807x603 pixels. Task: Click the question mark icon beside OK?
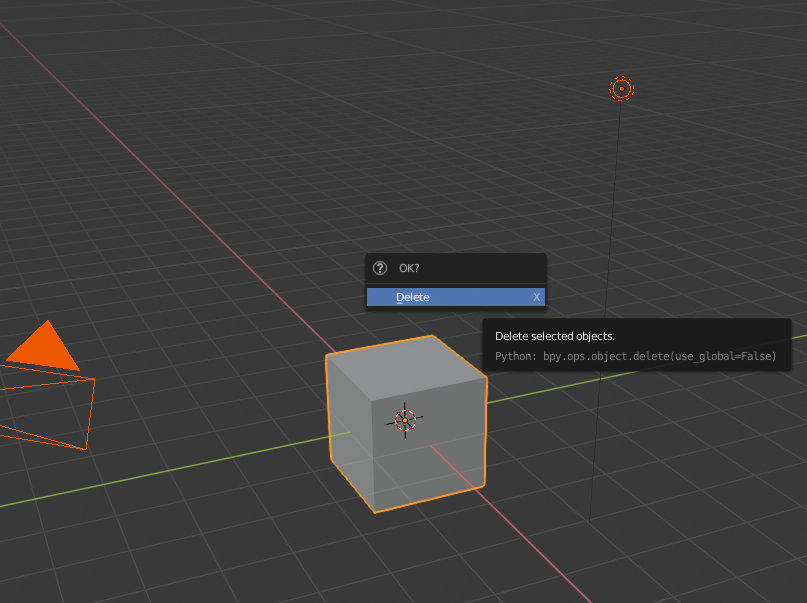[x=380, y=268]
